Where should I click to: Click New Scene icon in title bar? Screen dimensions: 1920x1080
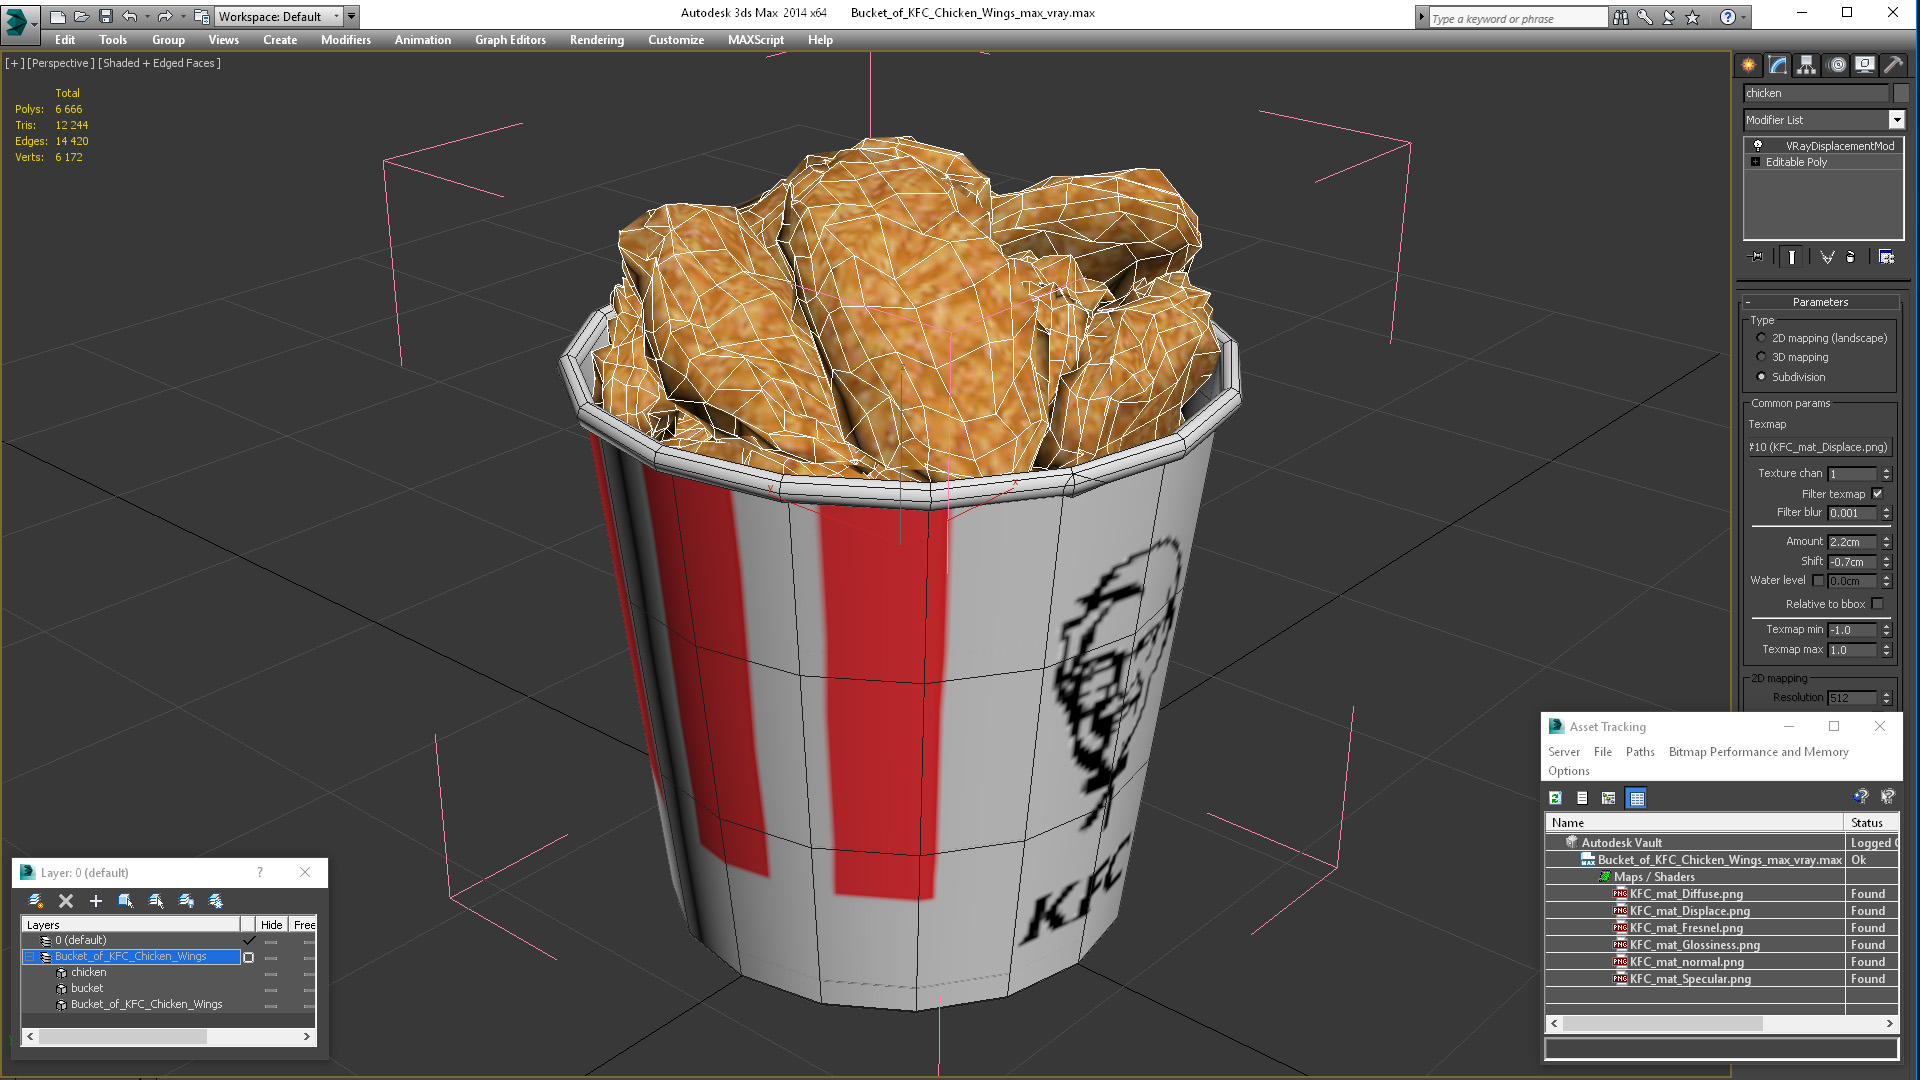point(57,16)
